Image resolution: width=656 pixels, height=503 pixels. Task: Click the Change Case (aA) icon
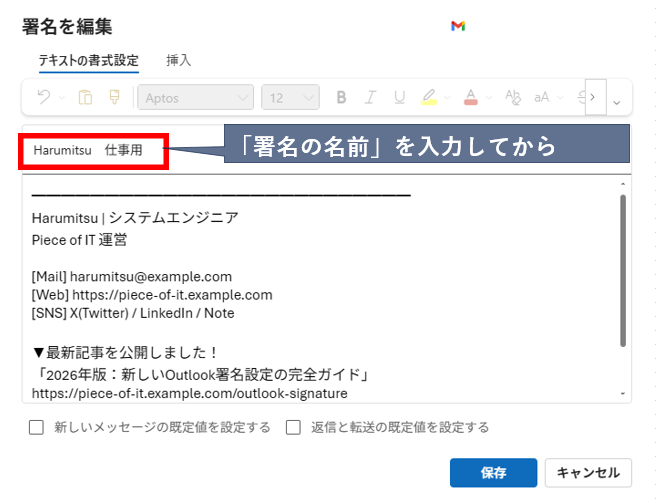[542, 98]
